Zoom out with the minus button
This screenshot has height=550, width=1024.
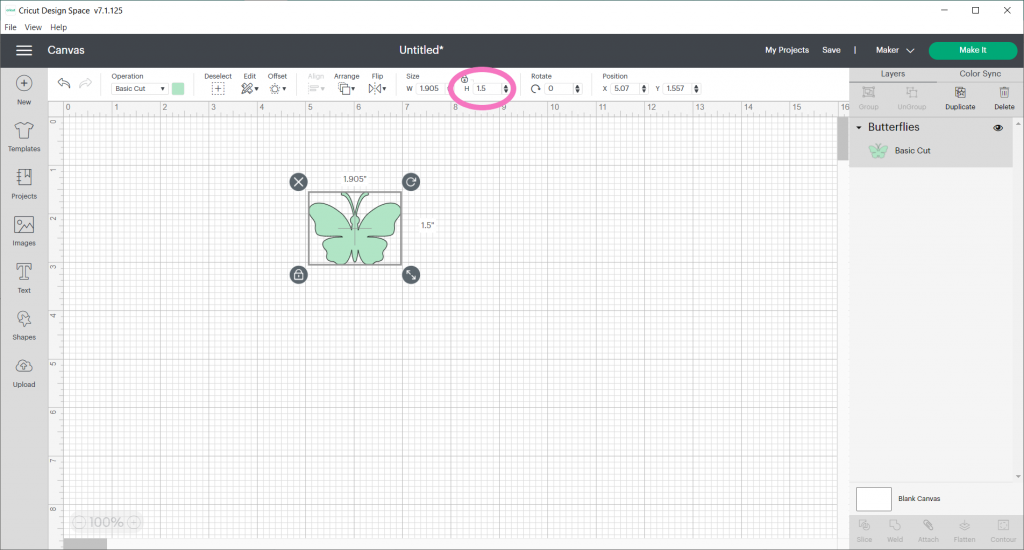[79, 522]
